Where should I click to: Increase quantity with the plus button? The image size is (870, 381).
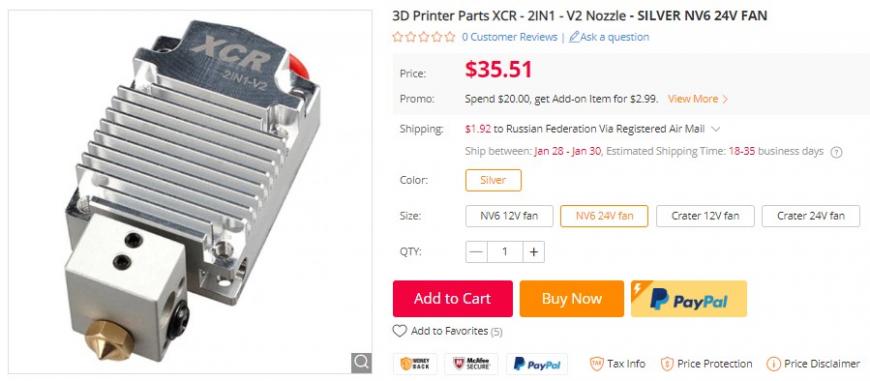[533, 252]
